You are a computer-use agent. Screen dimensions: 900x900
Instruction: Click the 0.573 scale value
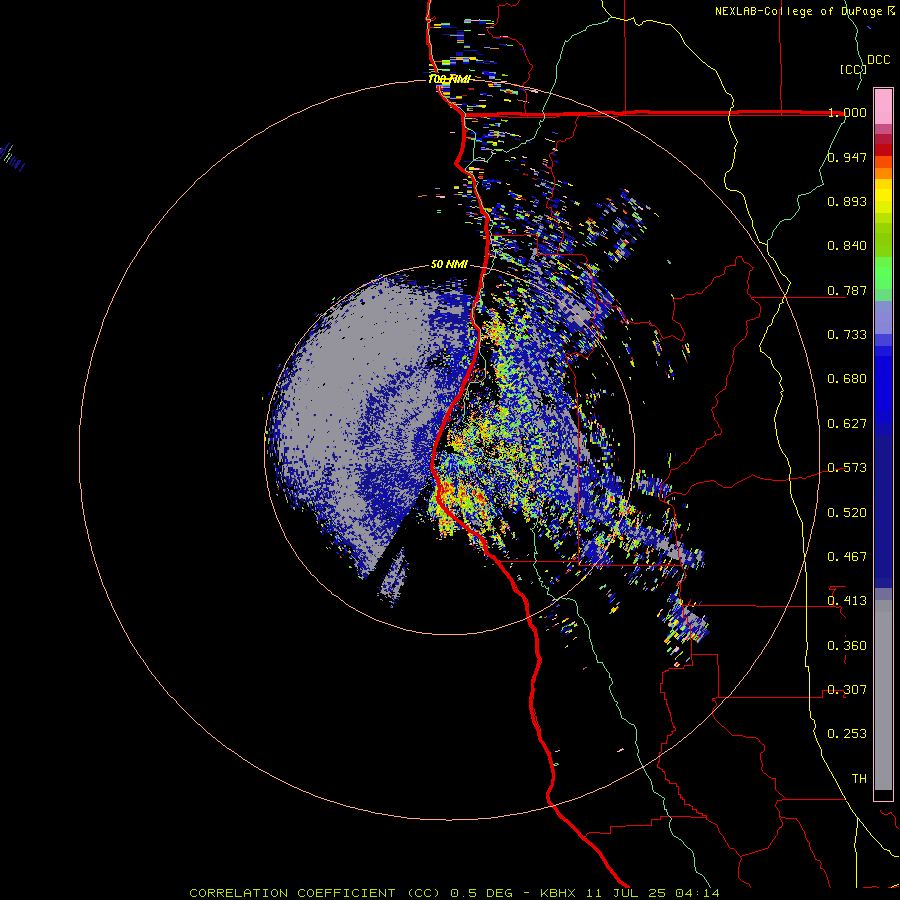tap(847, 468)
